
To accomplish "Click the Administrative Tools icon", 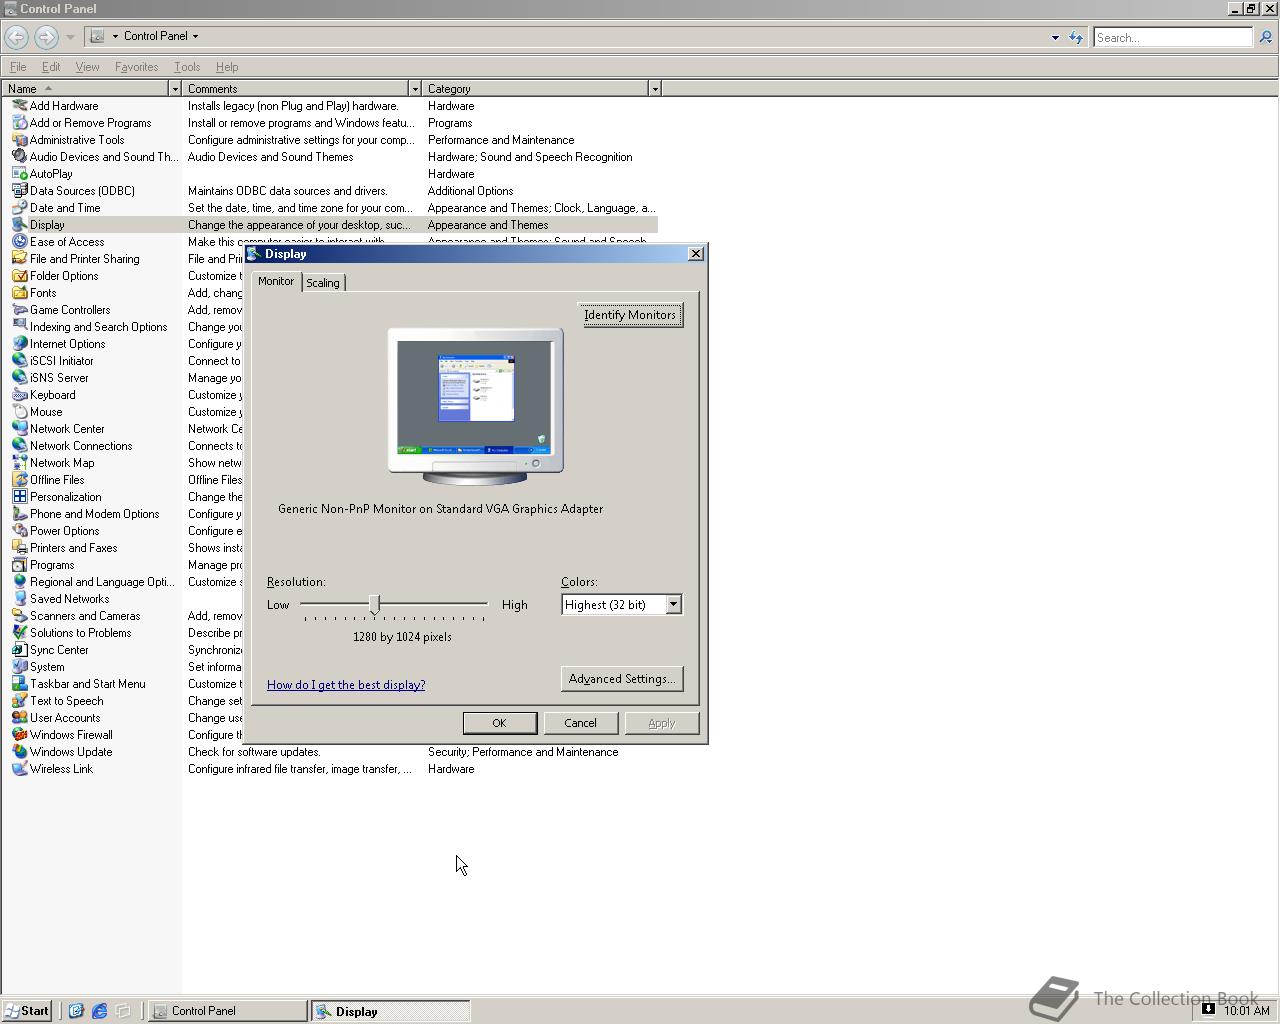I will pyautogui.click(x=19, y=140).
